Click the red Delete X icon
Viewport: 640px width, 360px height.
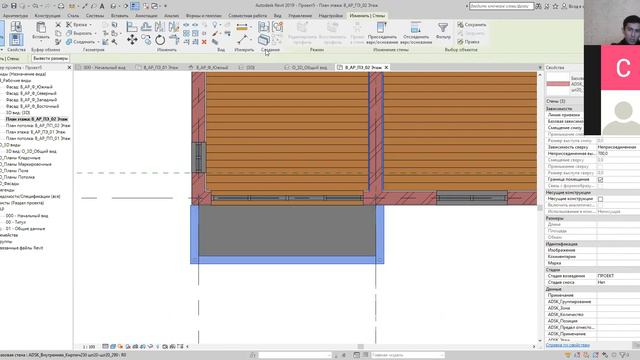coord(204,42)
